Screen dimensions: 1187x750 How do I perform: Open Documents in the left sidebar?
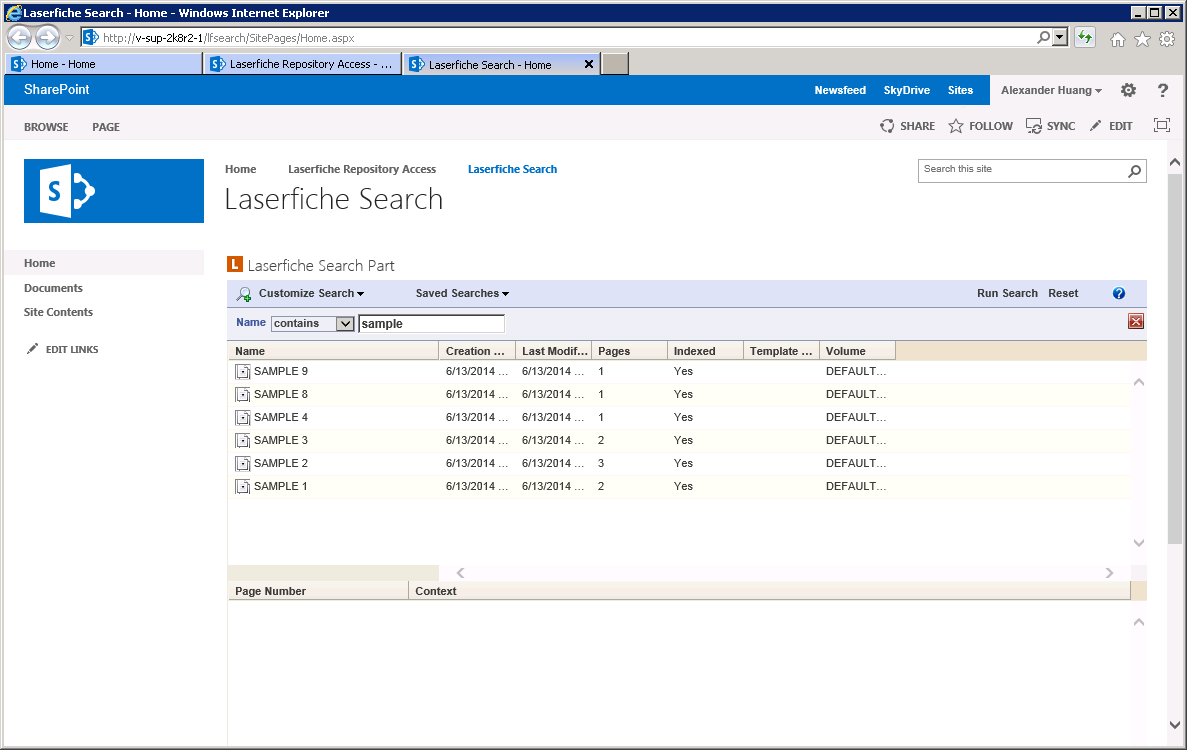[53, 288]
